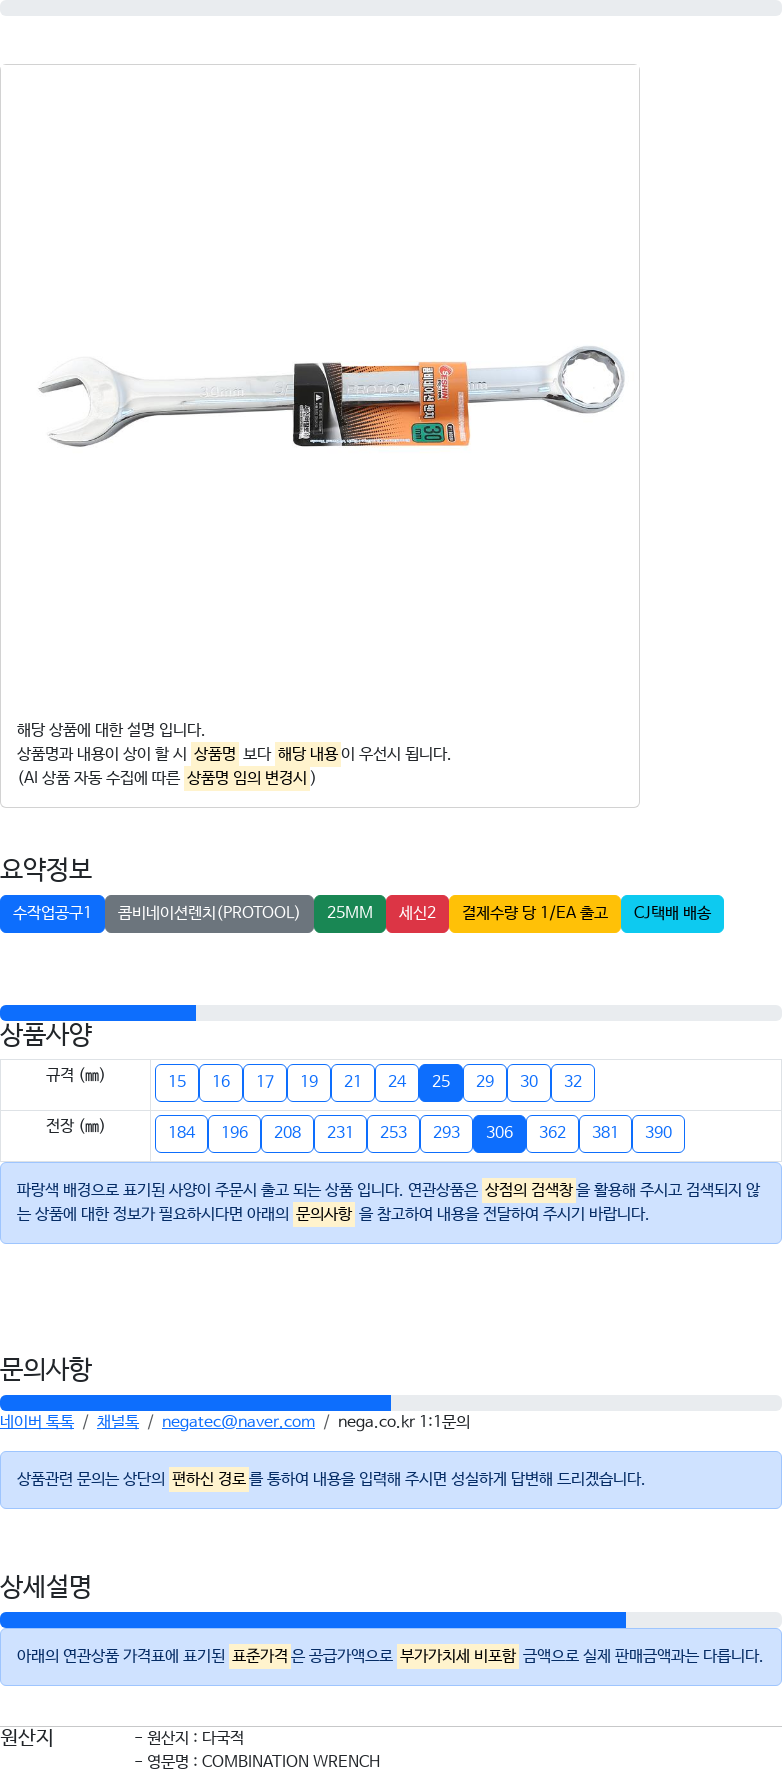Click the green 25MM tag
Screen dimensions: 782x1775
point(350,913)
